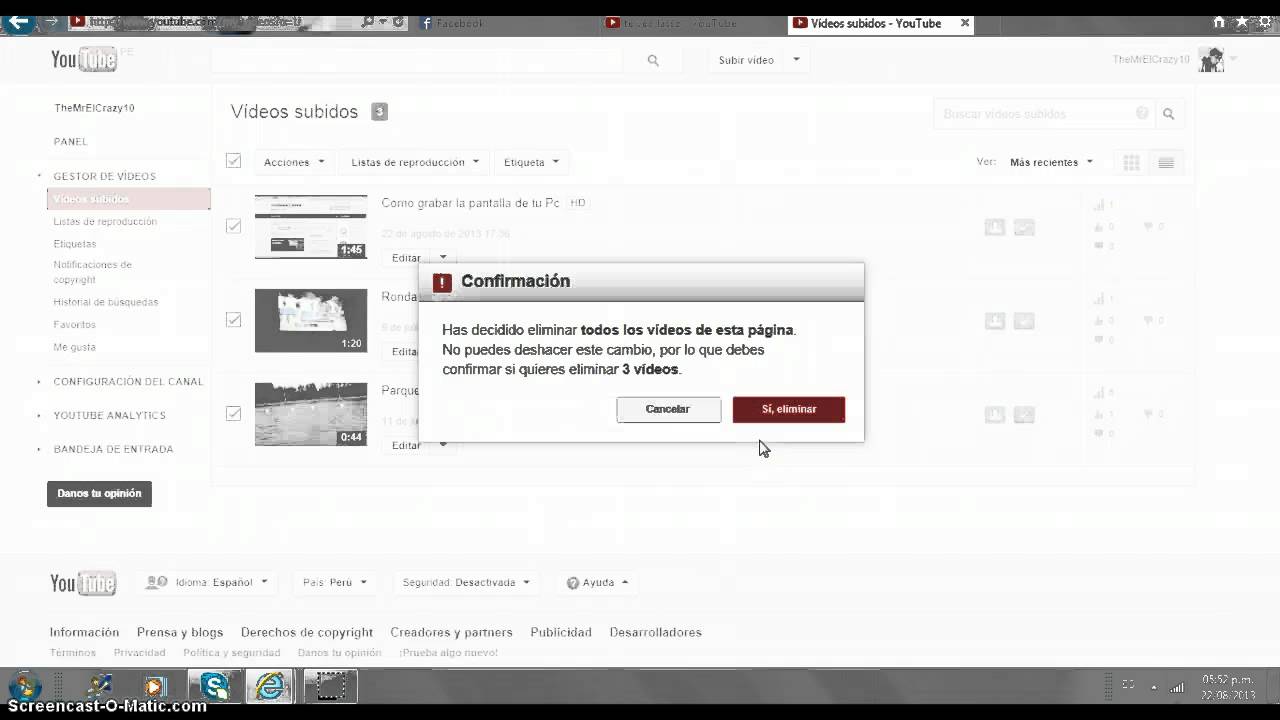
Task: Click the analytics chart icon in second video row
Action: click(x=1023, y=321)
